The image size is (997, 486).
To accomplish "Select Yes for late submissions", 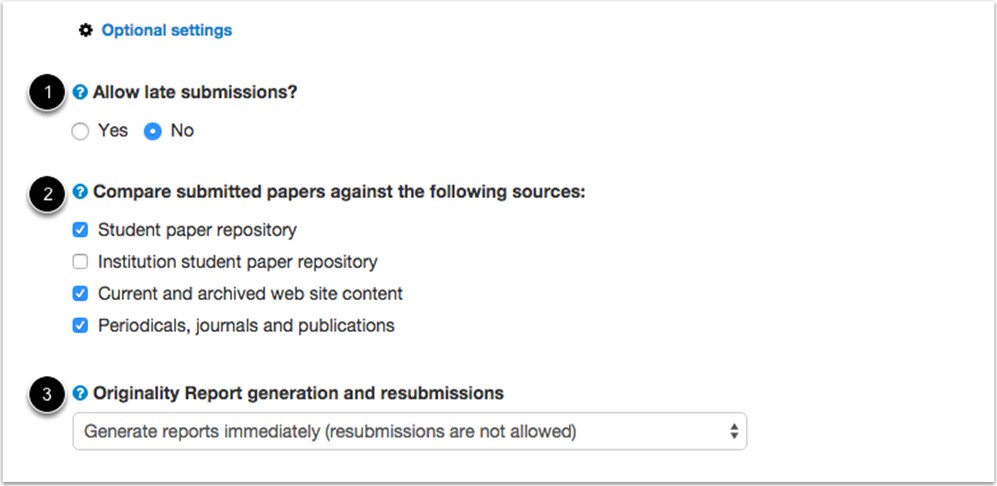I will click(80, 132).
